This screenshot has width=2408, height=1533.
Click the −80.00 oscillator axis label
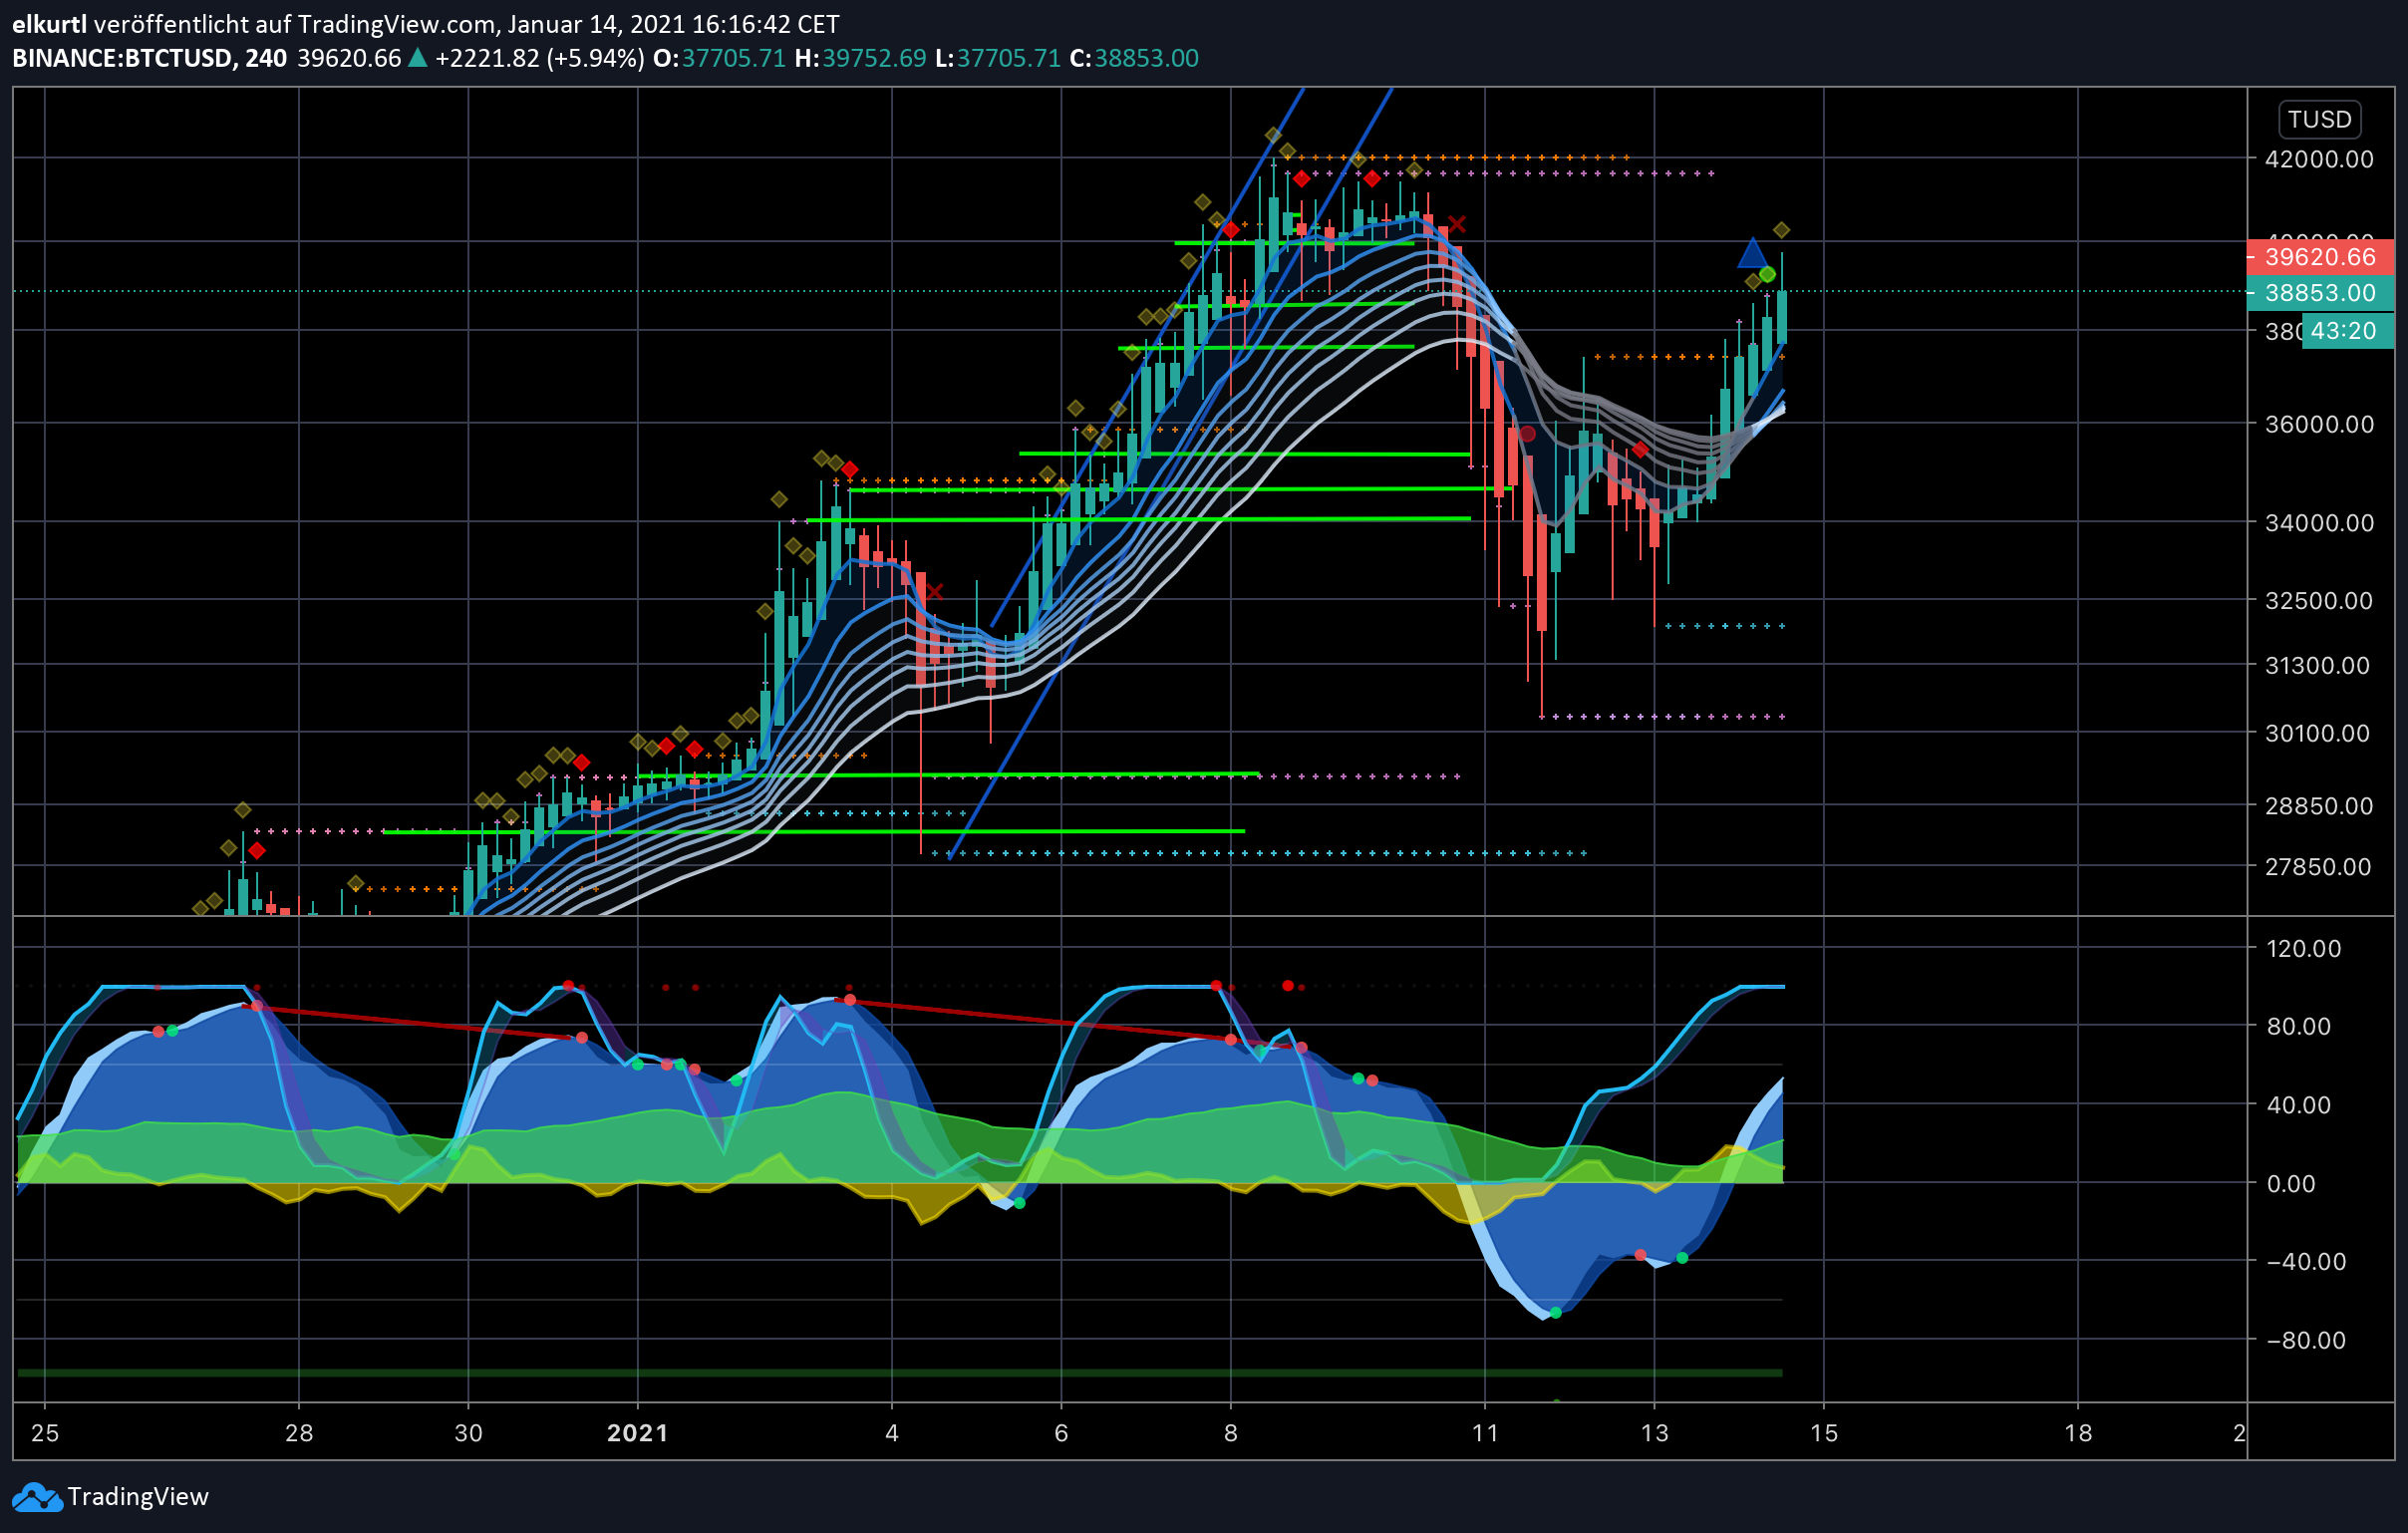[x=2306, y=1341]
